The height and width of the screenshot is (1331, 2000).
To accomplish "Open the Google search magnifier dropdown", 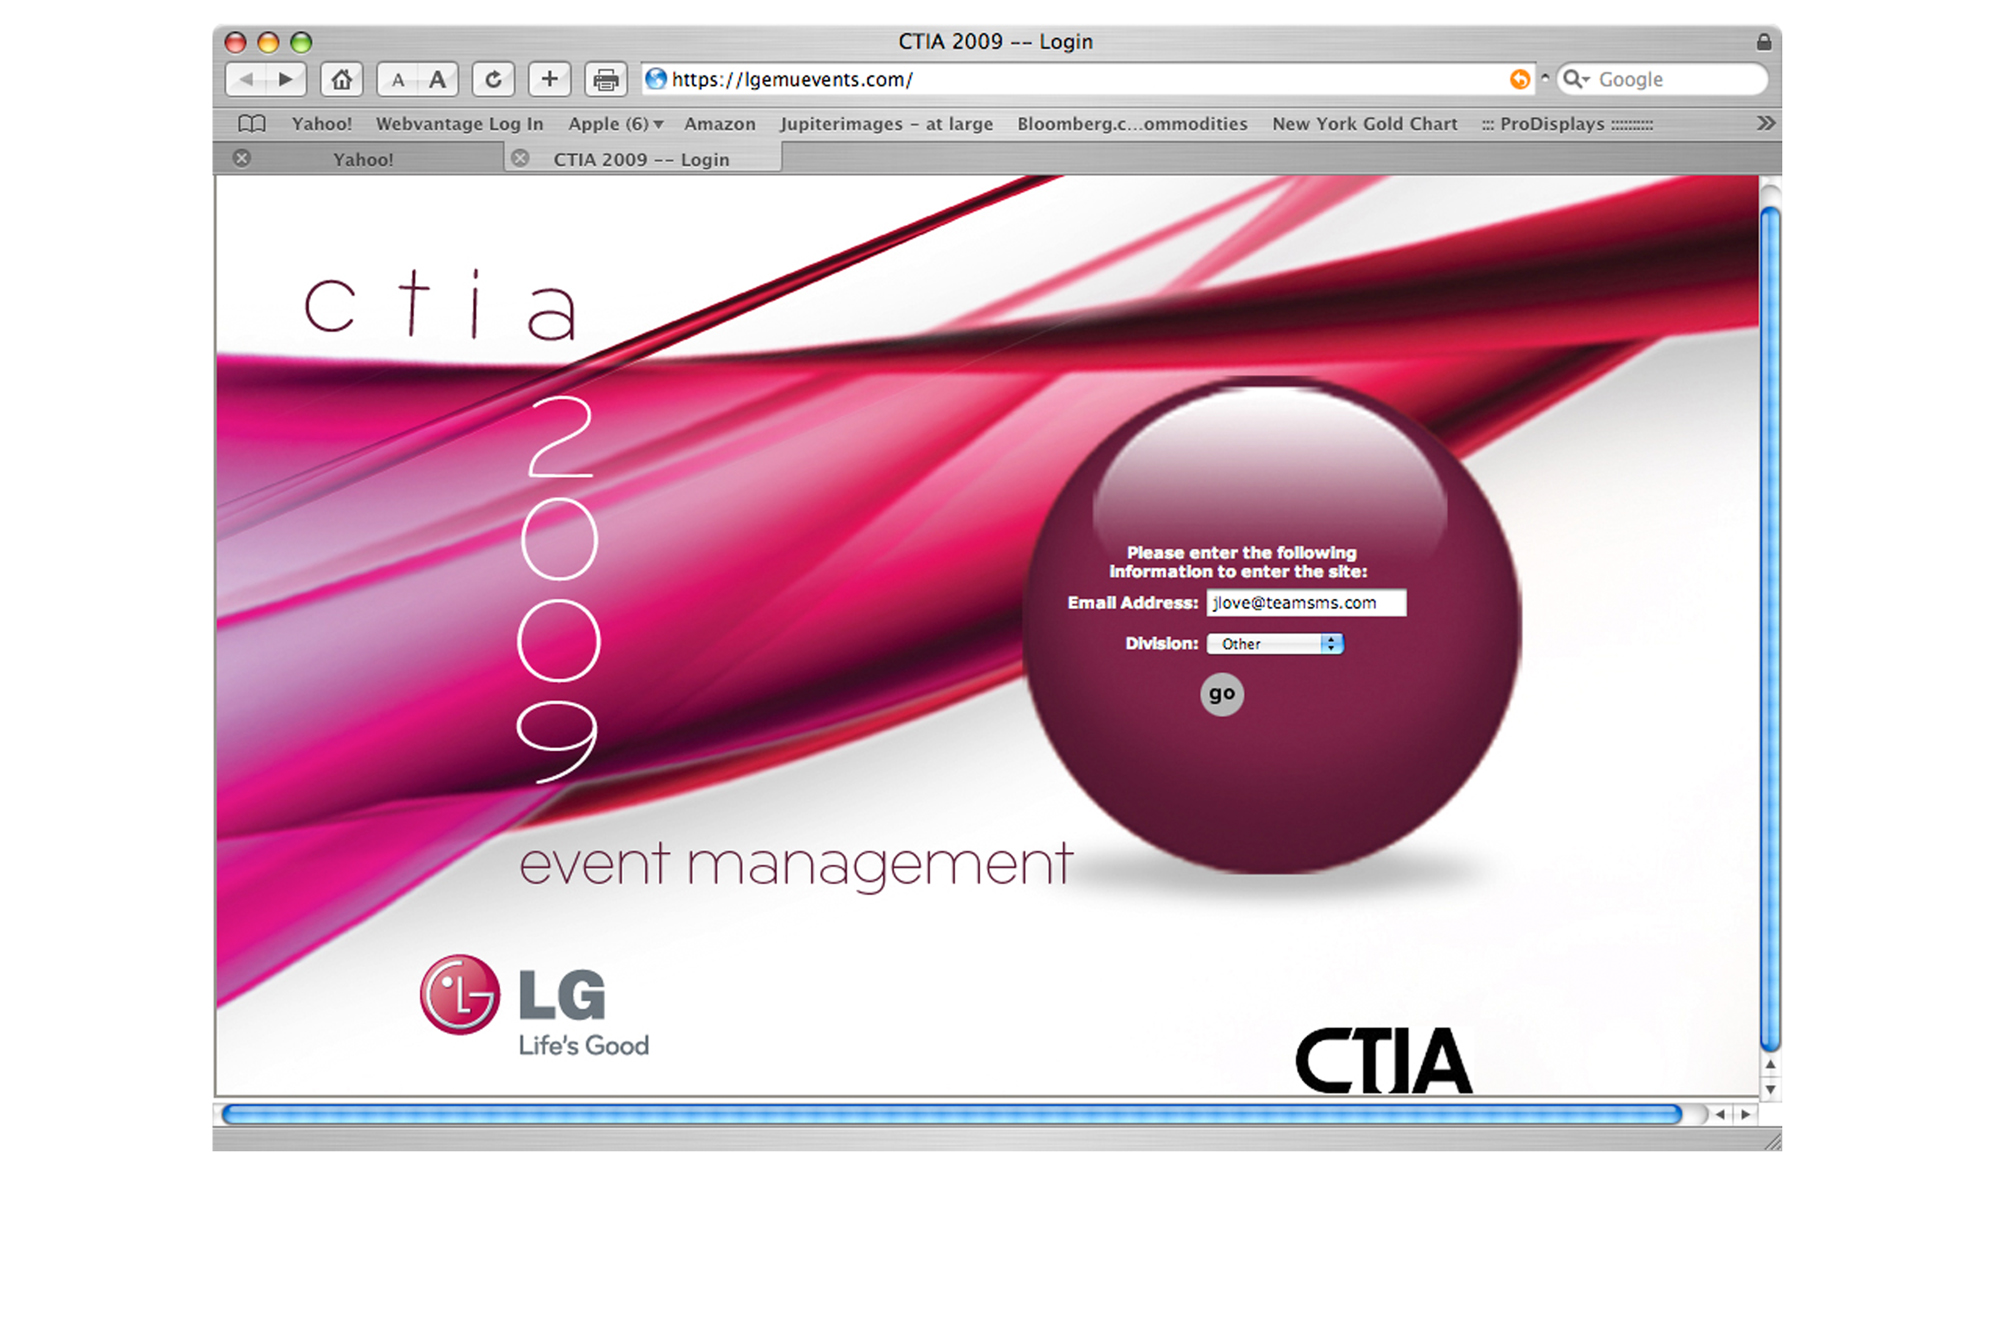I will pos(1577,79).
